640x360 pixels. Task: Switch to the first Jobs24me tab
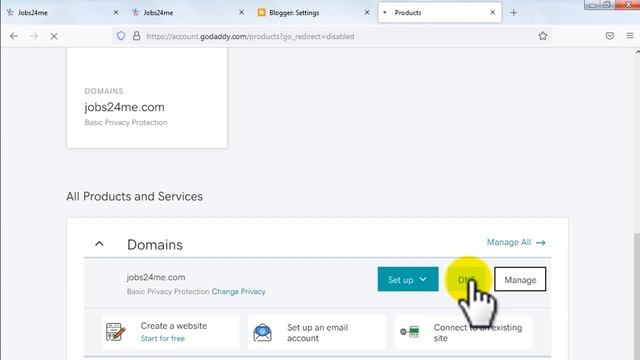pos(63,13)
